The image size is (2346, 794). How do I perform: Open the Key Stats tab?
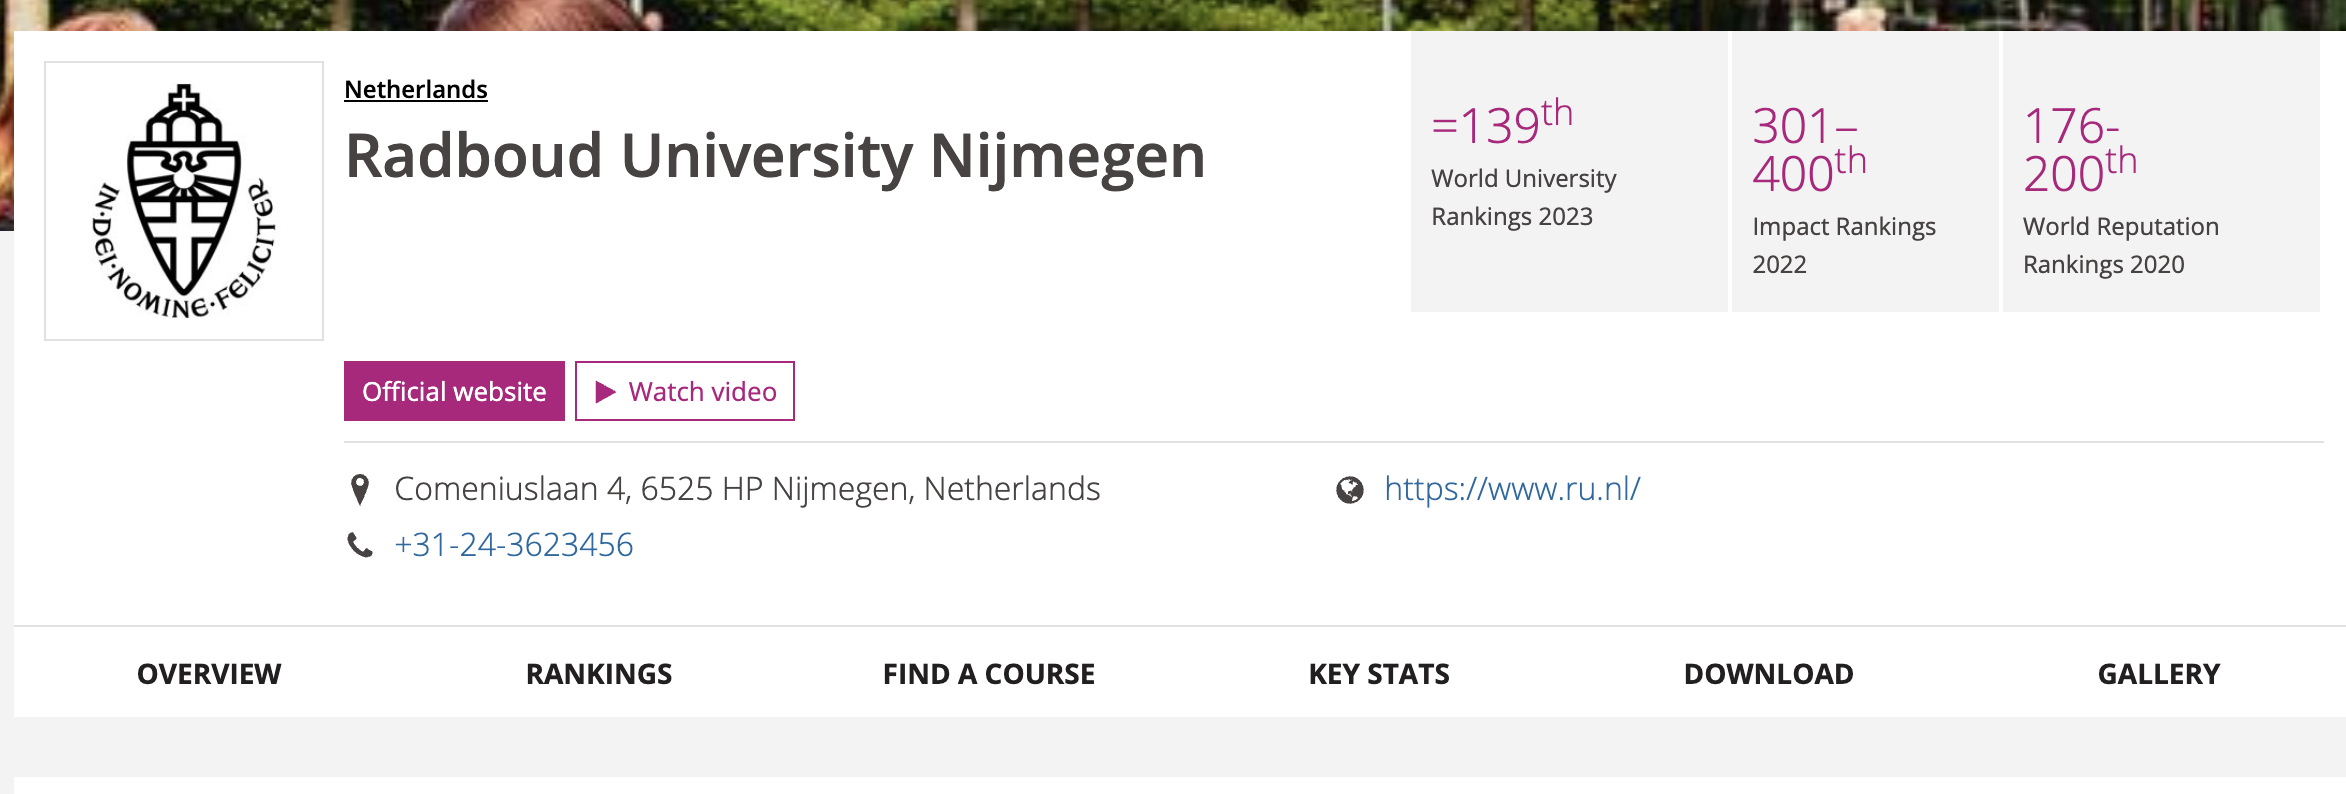(x=1379, y=674)
